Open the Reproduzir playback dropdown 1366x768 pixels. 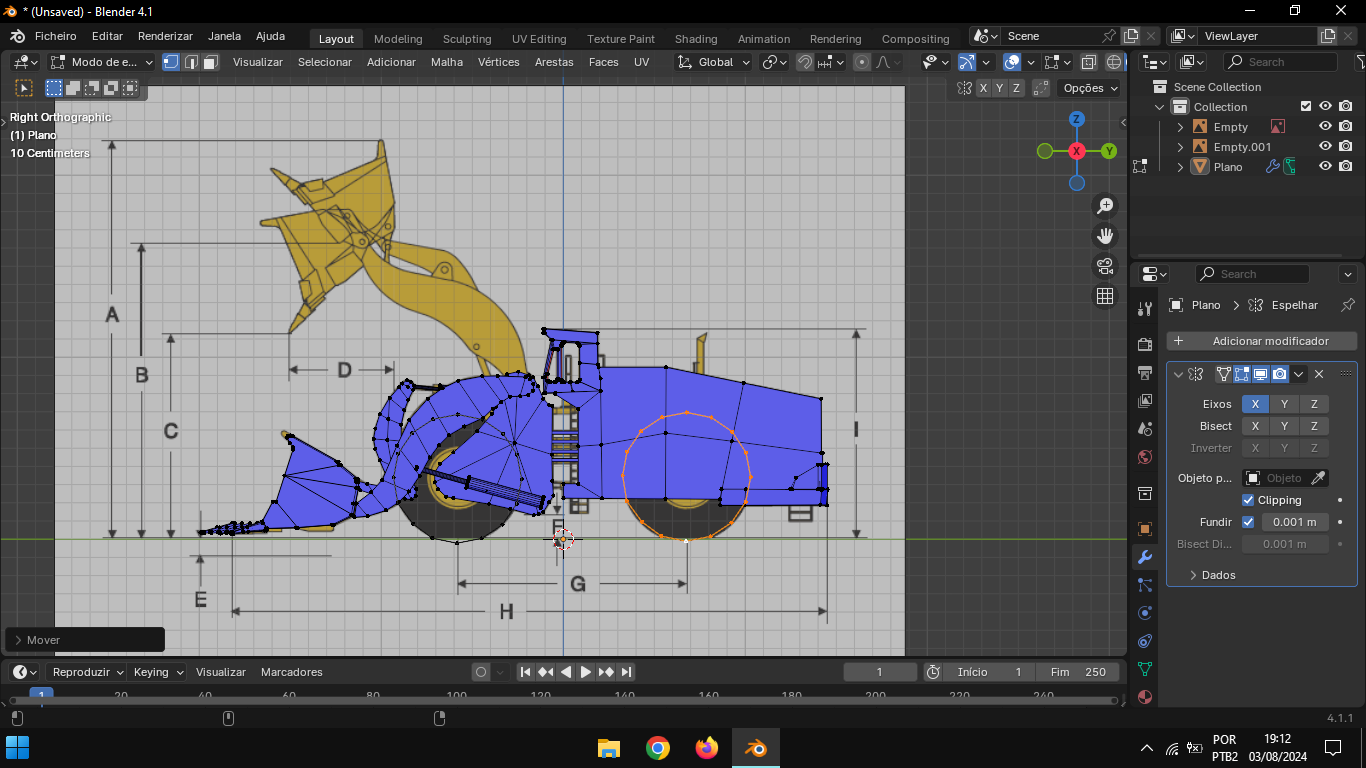(86, 672)
